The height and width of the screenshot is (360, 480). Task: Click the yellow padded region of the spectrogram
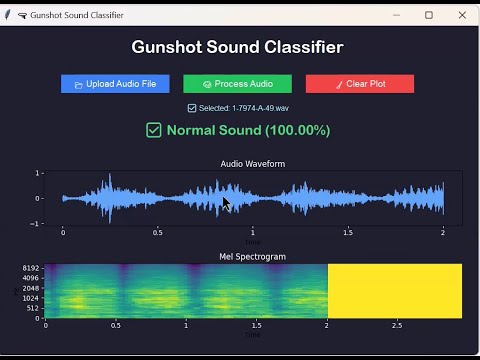(395, 291)
